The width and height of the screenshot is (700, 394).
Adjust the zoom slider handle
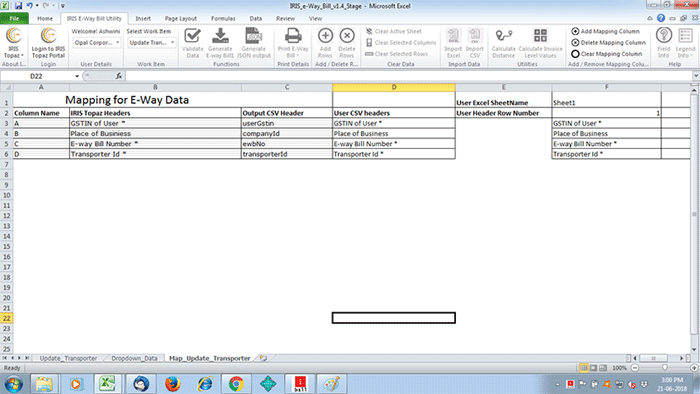665,368
